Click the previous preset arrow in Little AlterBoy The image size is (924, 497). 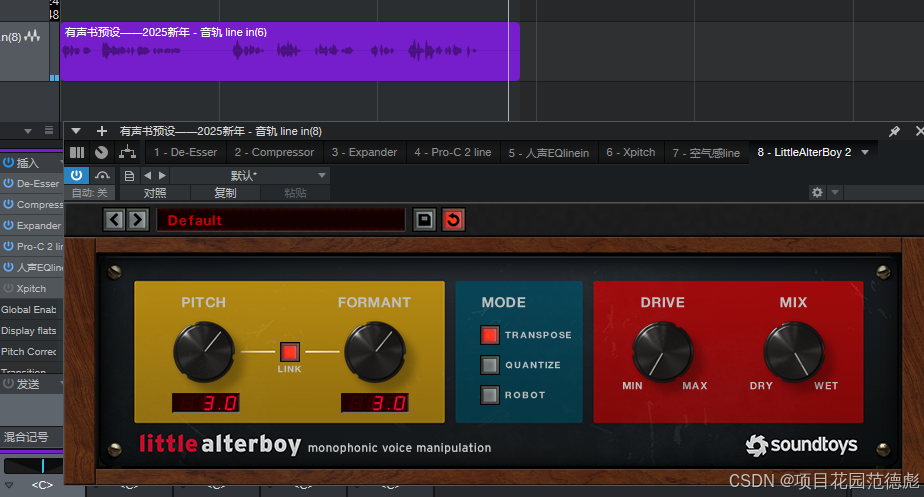click(x=114, y=220)
